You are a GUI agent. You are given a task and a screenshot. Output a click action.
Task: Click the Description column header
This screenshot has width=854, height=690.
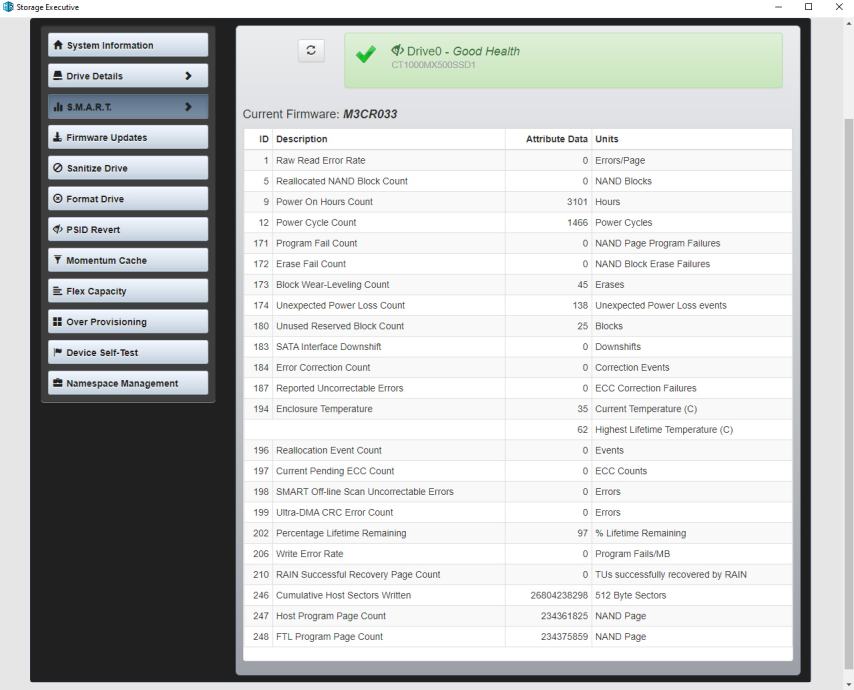point(302,139)
